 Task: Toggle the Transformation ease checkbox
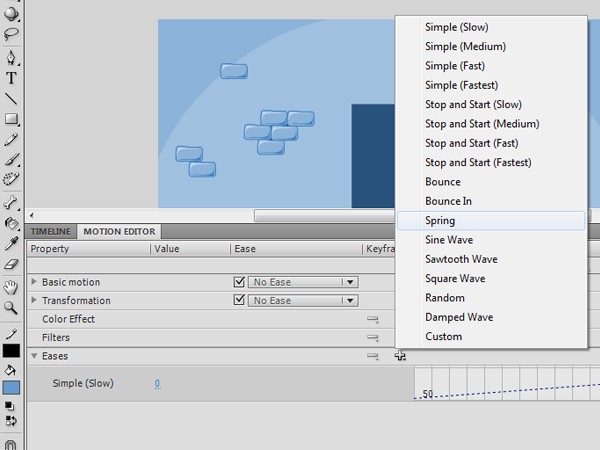[x=239, y=300]
